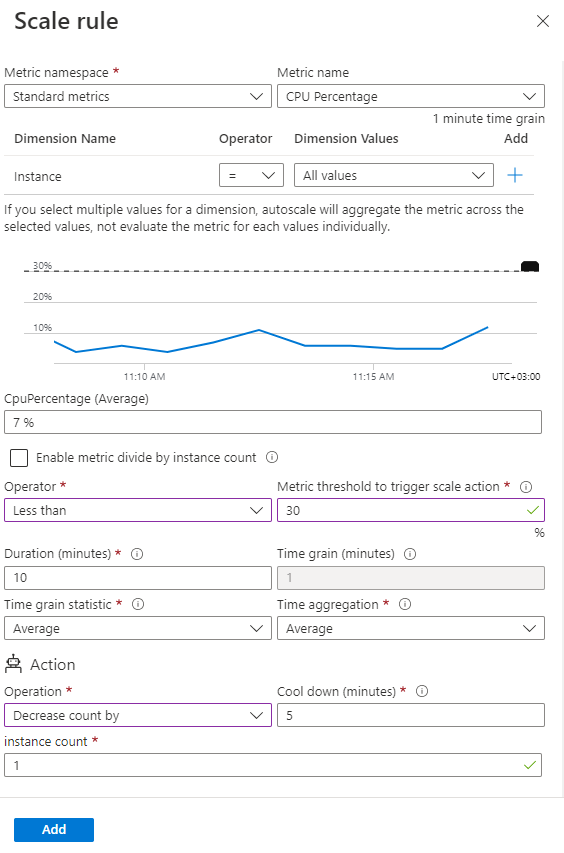Show info for Duration (minutes)
This screenshot has height=853, width=564.
click(137, 554)
